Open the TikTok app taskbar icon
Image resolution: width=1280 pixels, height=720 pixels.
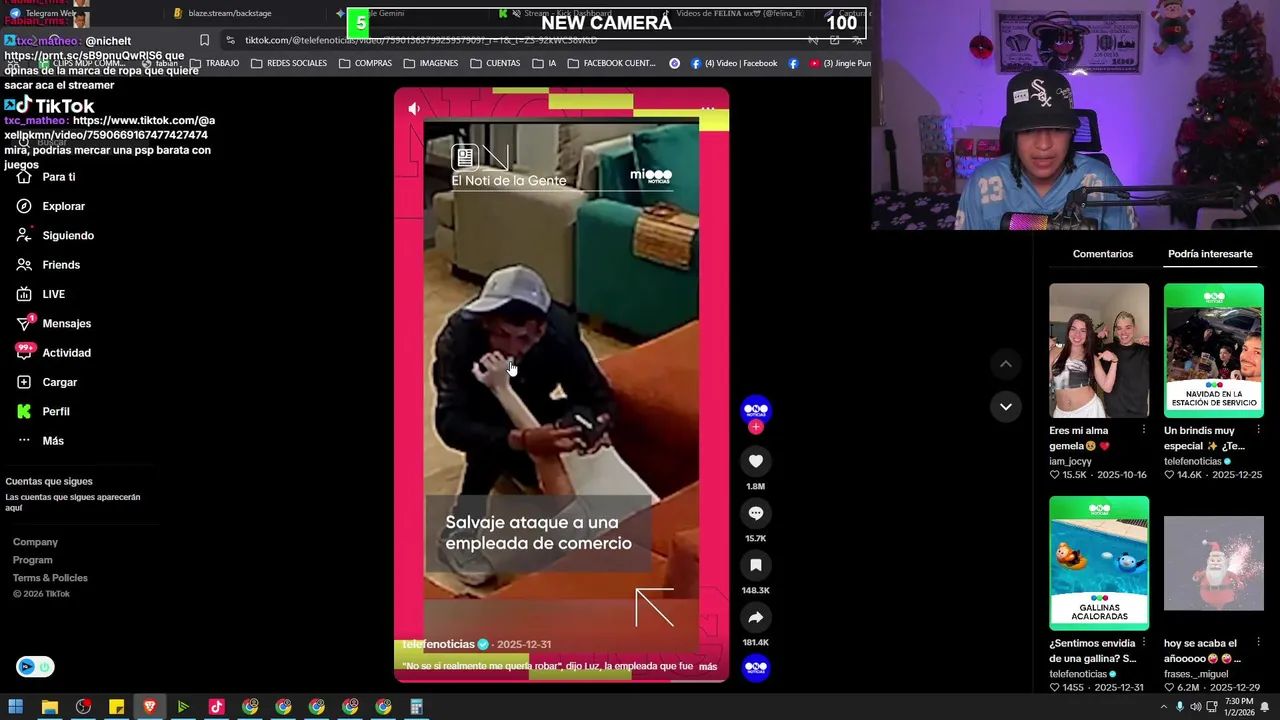(216, 707)
